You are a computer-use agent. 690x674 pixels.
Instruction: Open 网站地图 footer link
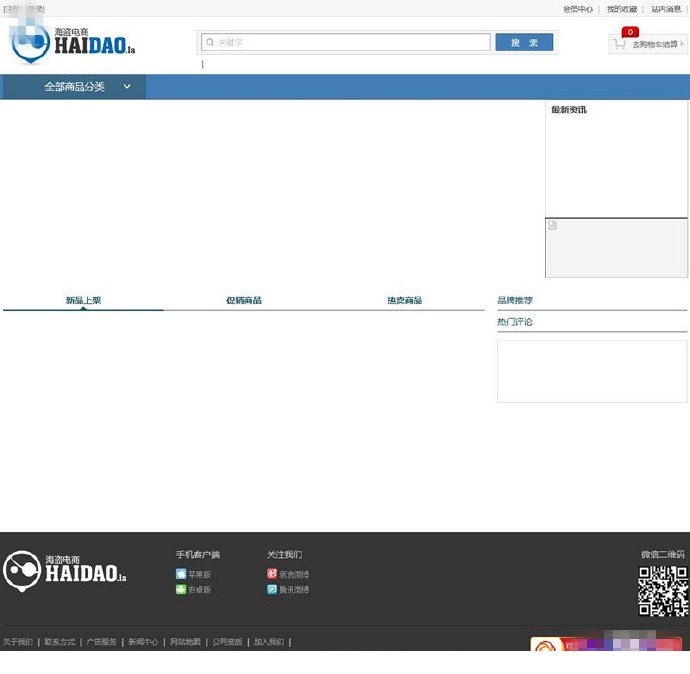point(185,642)
